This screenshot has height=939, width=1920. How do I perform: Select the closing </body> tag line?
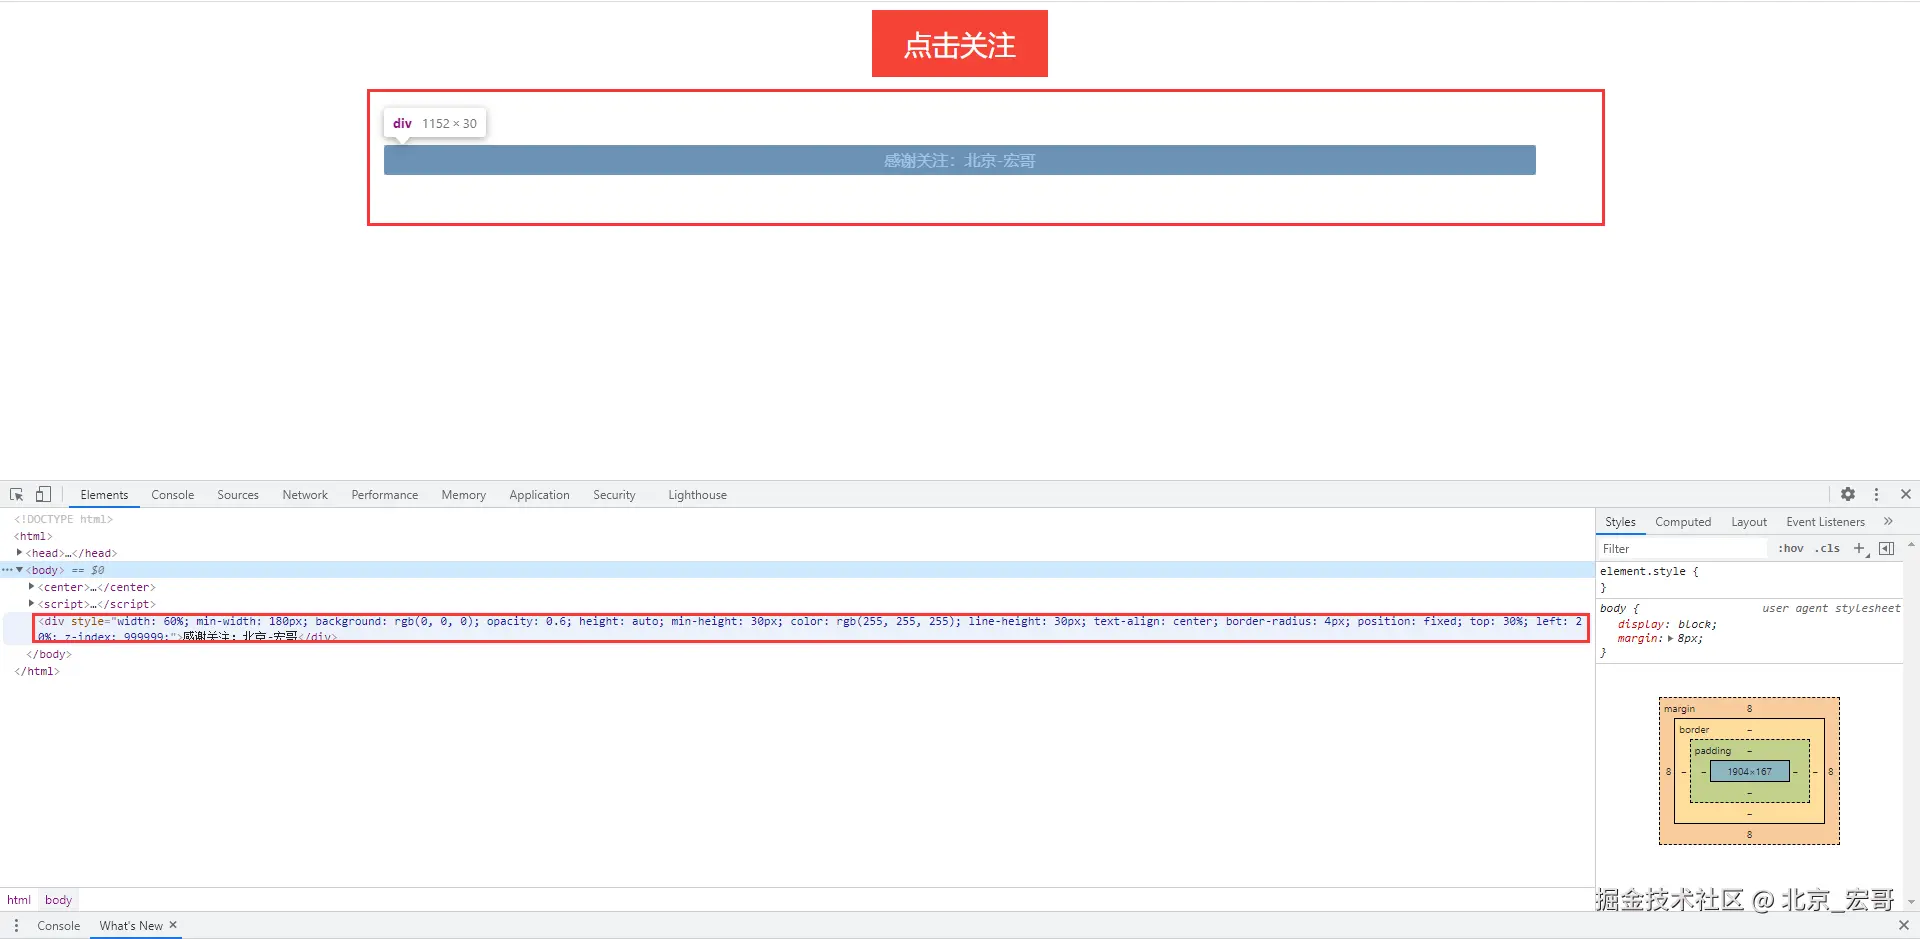(49, 655)
